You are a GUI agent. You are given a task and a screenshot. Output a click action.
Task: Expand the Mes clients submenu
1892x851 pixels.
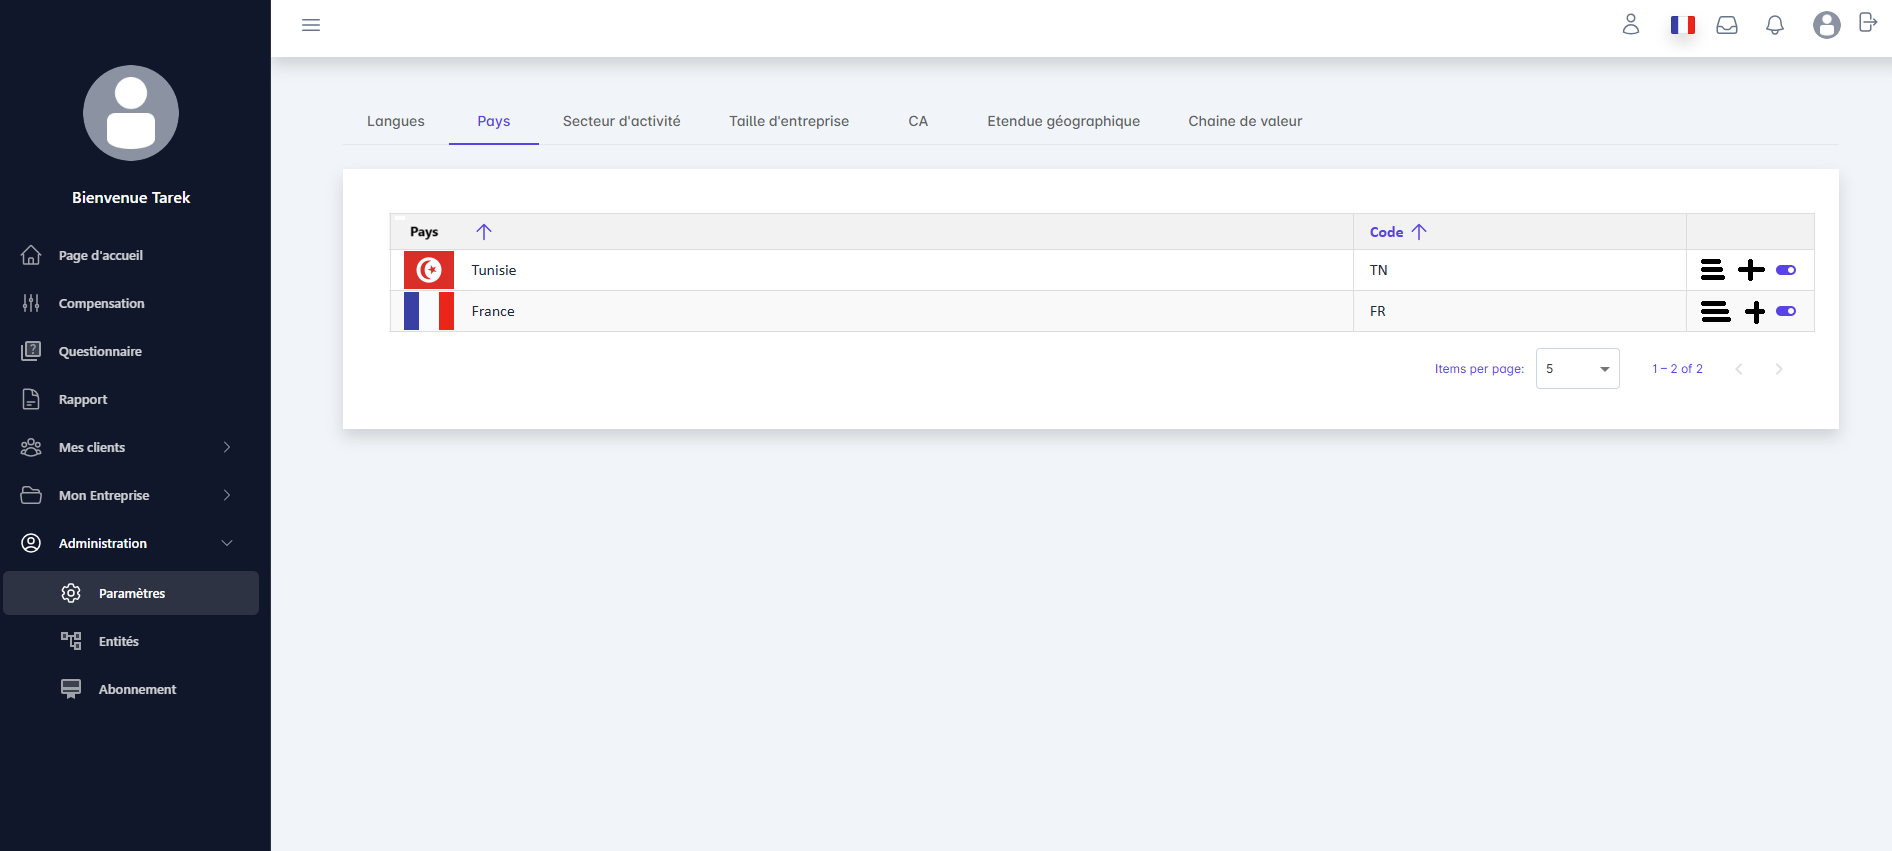(x=227, y=447)
